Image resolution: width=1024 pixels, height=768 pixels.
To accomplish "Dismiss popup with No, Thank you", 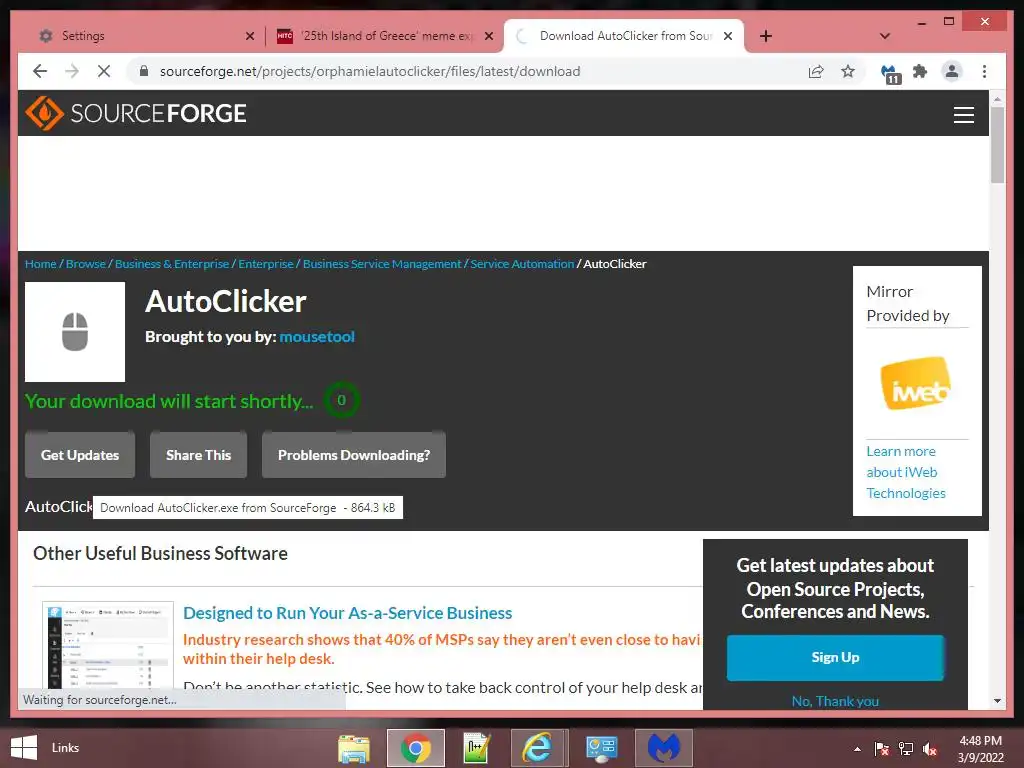I will [x=835, y=701].
